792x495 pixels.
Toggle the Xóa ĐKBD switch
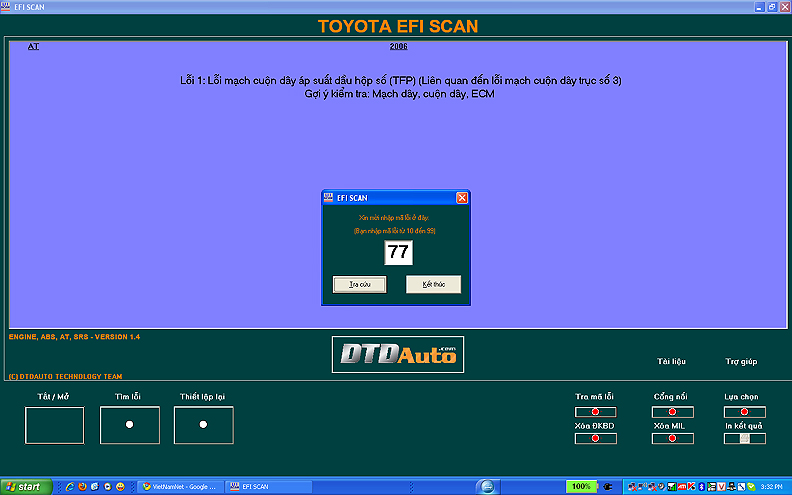click(596, 438)
